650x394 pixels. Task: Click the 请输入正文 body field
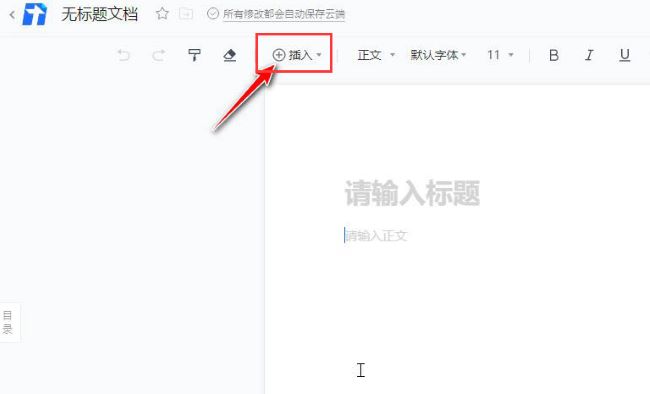376,236
